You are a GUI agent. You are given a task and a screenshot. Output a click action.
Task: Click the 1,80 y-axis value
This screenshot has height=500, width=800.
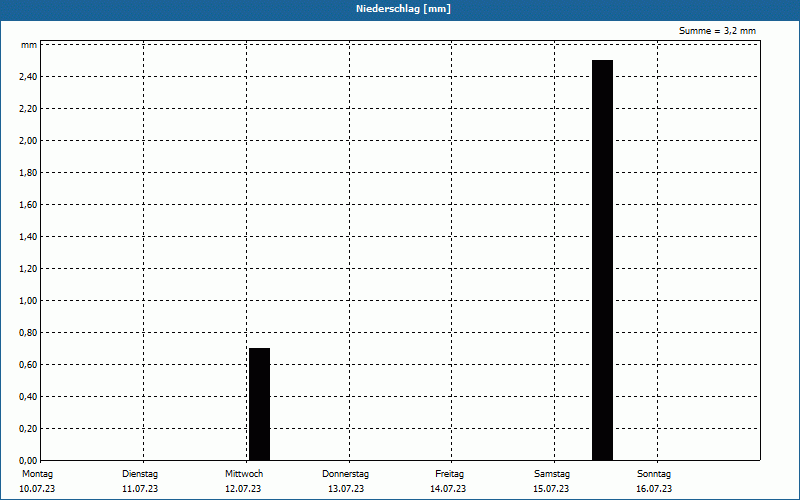(28, 173)
